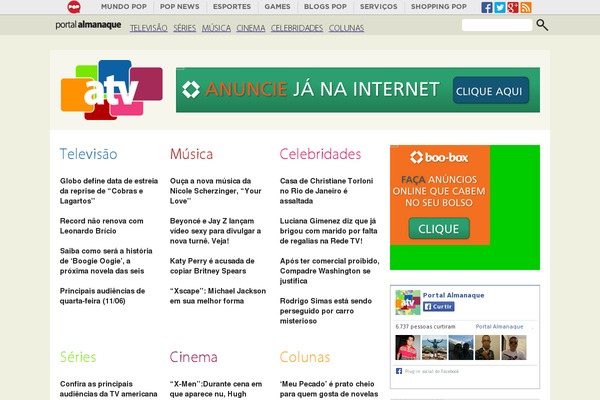Viewport: 600px width, 400px height.
Task: Click the Portal Almanaque page avatar in Facebook box
Action: tap(408, 302)
